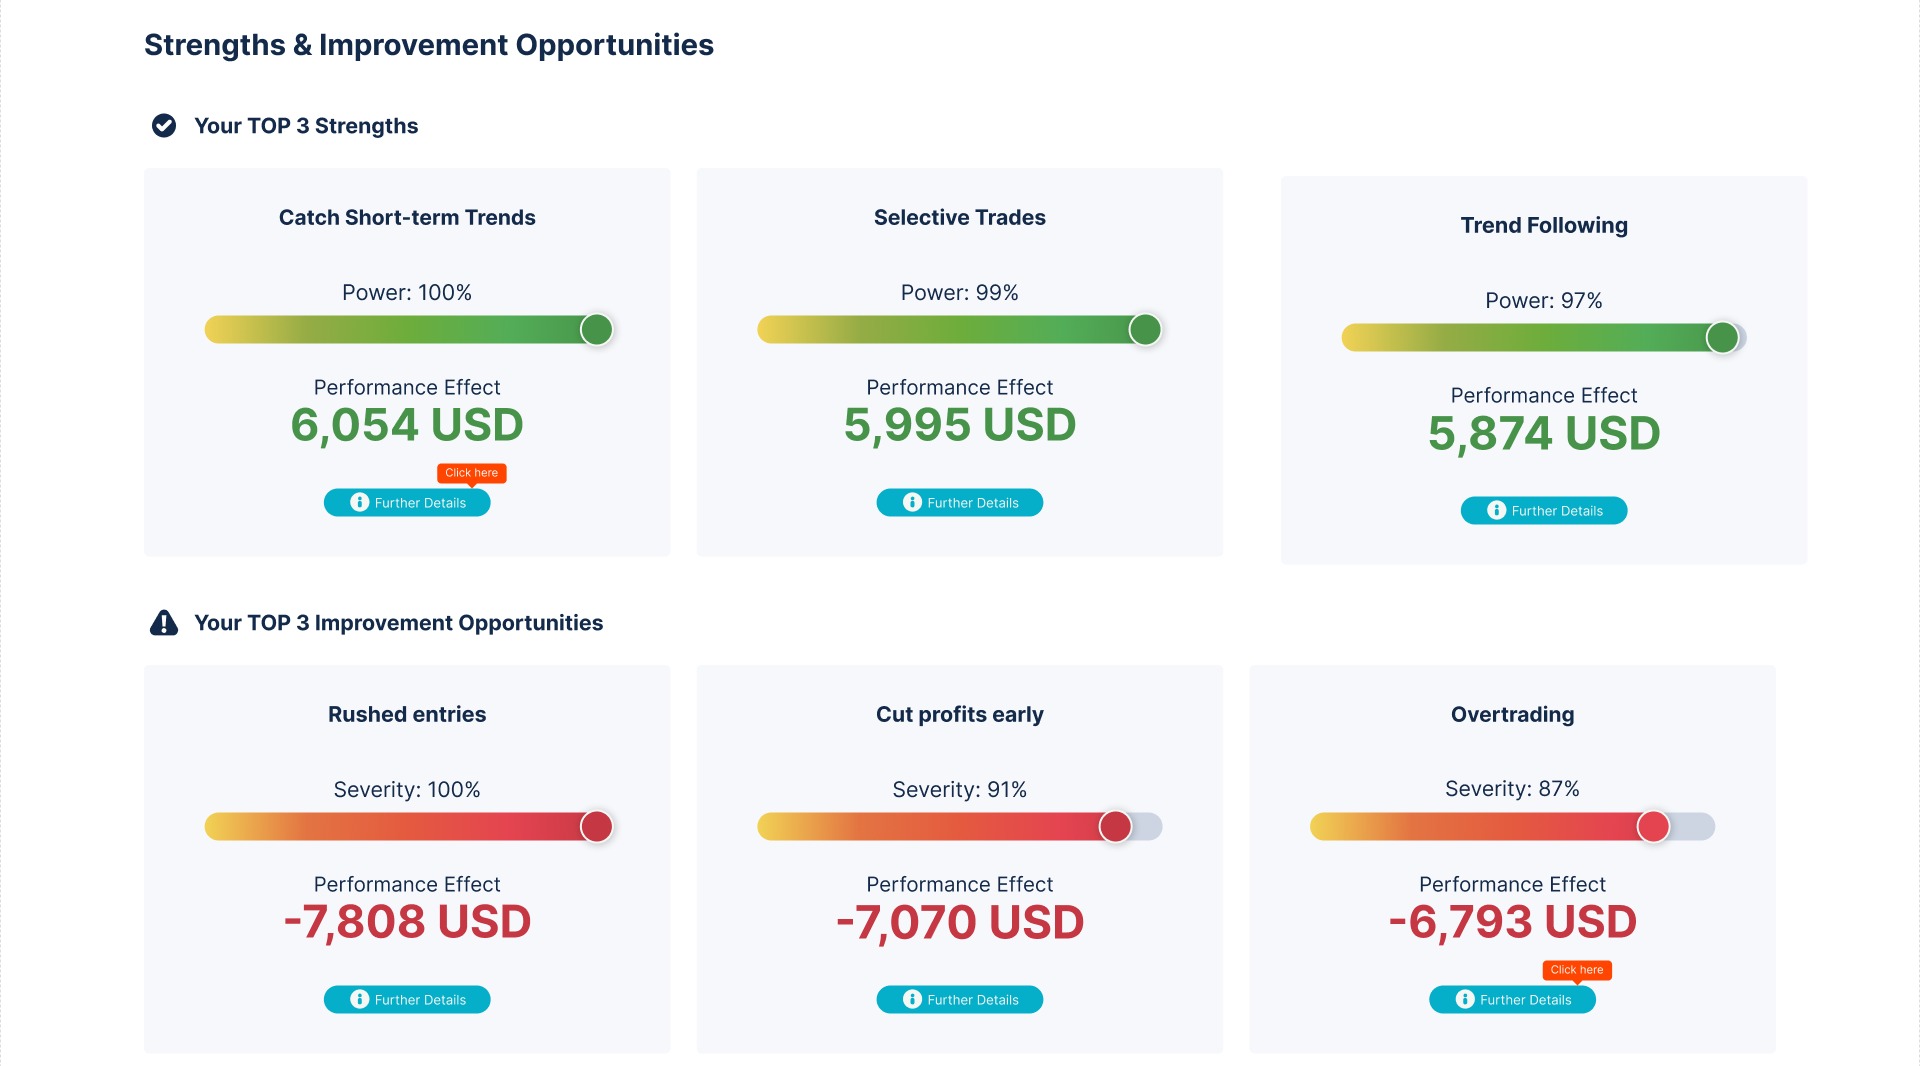
Task: Open Further Details for Selective Trades
Action: 959,503
